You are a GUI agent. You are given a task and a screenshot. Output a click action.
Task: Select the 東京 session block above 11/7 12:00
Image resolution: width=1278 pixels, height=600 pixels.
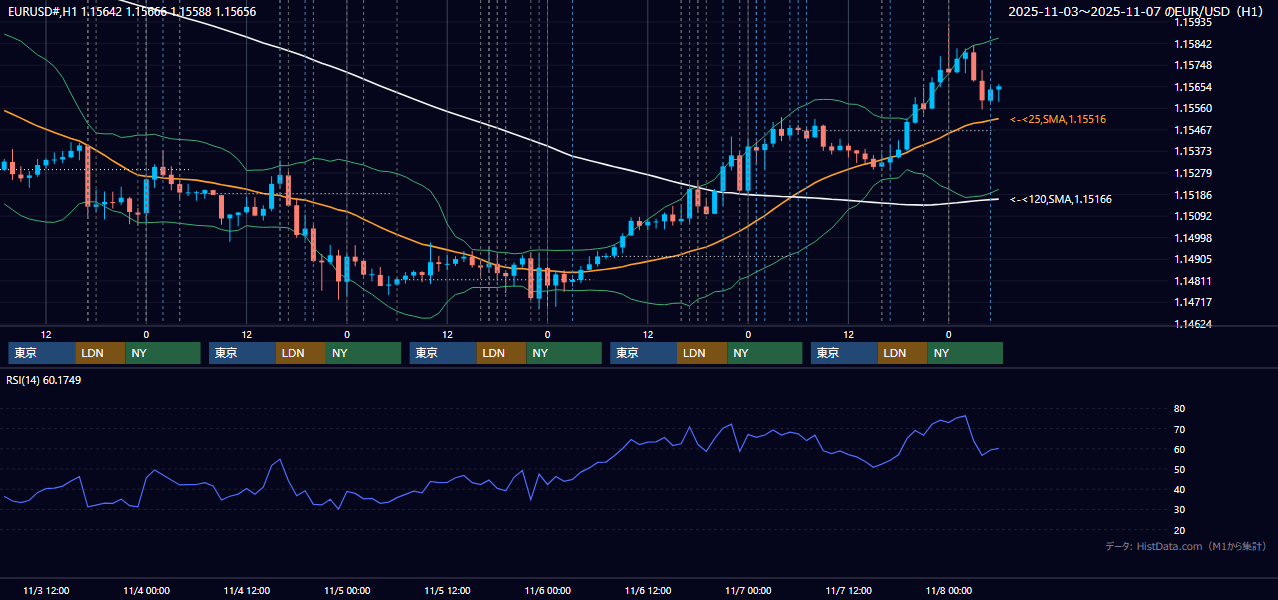click(844, 353)
